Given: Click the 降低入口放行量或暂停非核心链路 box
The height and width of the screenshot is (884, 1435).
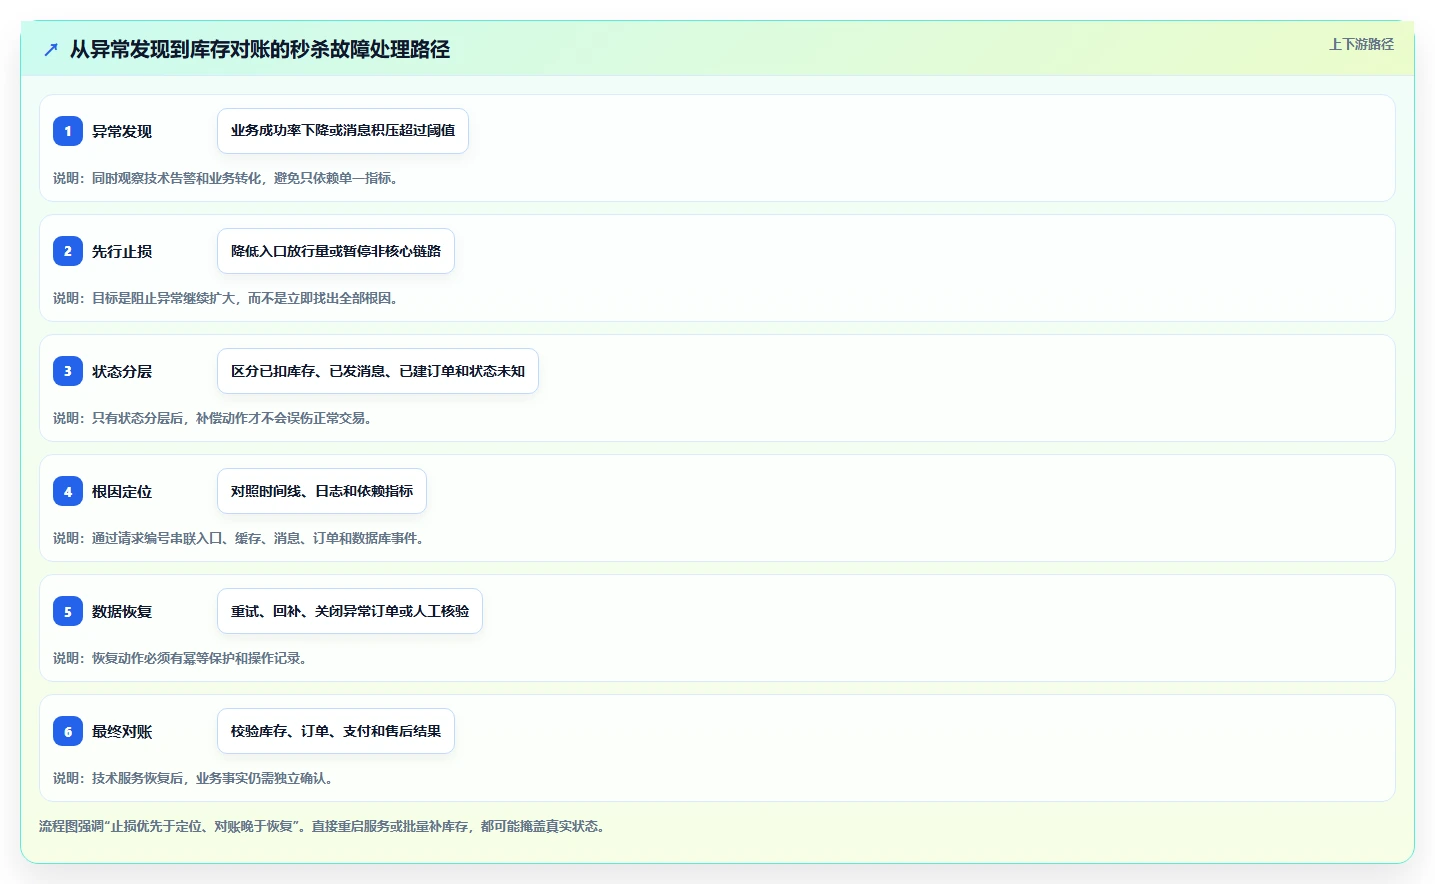Looking at the screenshot, I should pos(336,251).
